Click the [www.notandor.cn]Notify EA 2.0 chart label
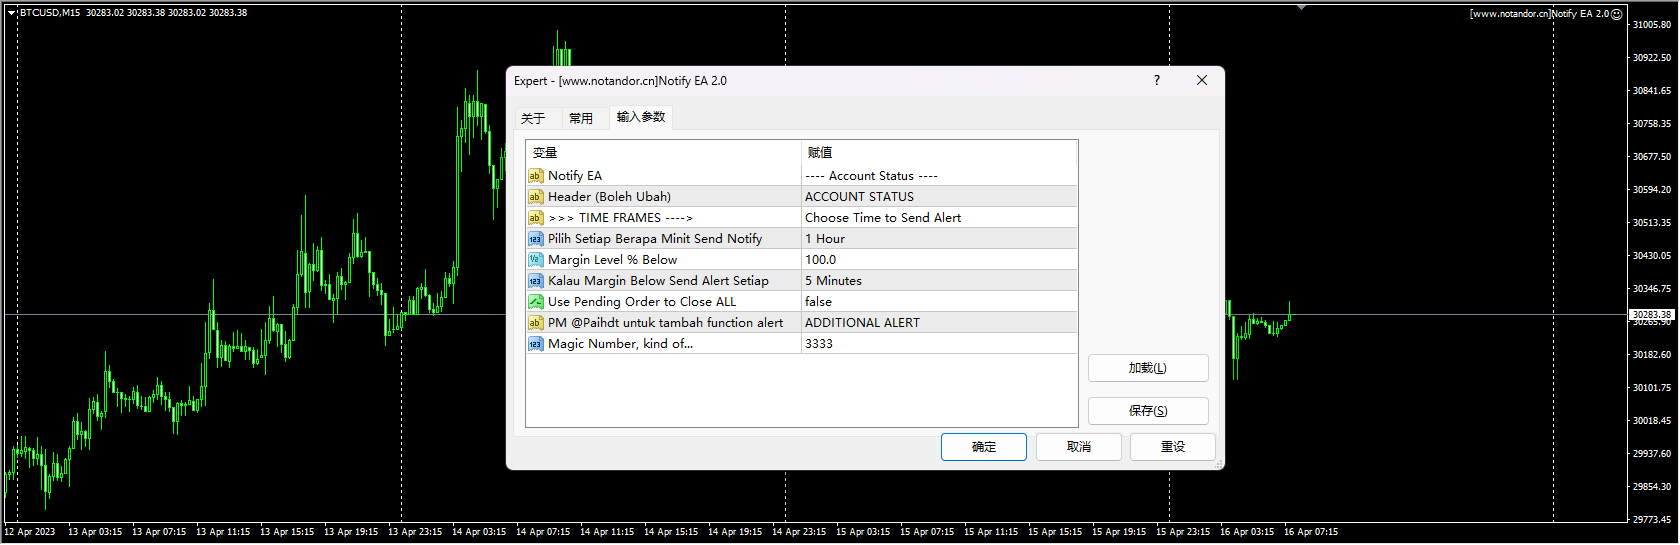This screenshot has width=1680, height=545. pyautogui.click(x=1539, y=14)
